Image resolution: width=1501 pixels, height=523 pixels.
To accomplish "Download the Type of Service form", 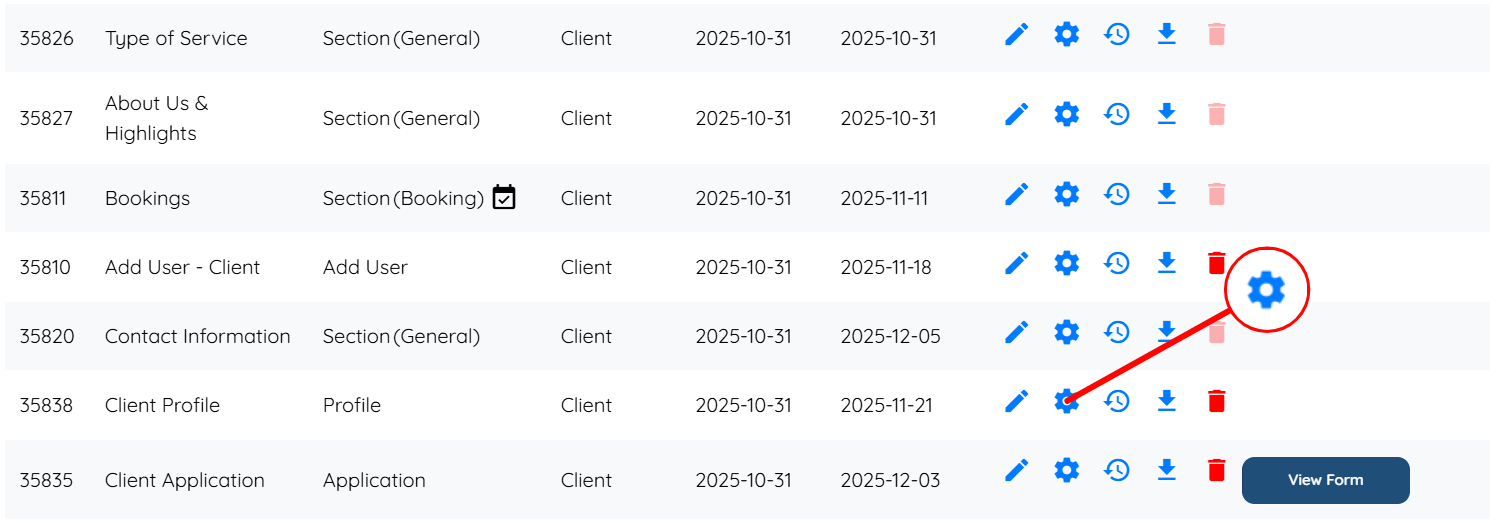I will [1166, 35].
